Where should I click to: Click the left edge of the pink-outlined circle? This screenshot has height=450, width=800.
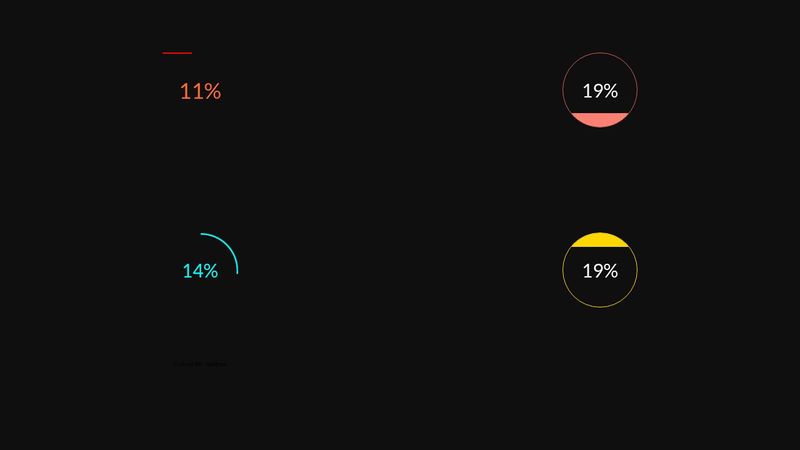[x=564, y=91]
